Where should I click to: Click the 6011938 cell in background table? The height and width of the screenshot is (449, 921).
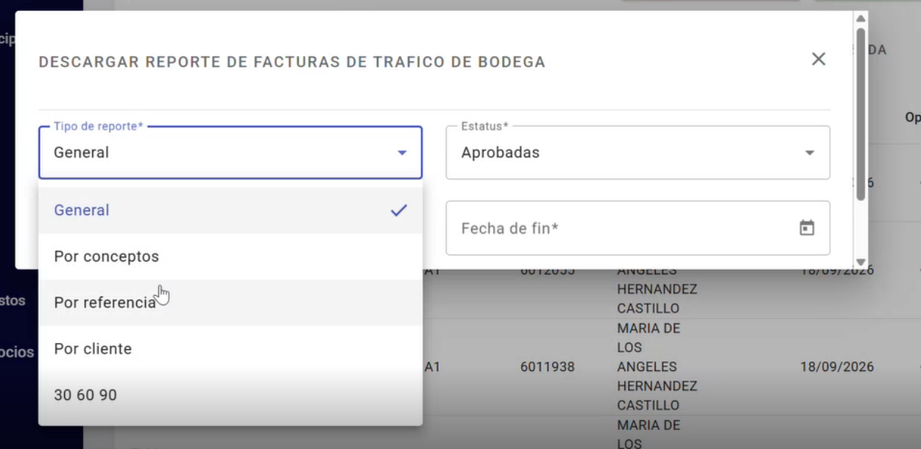click(547, 367)
